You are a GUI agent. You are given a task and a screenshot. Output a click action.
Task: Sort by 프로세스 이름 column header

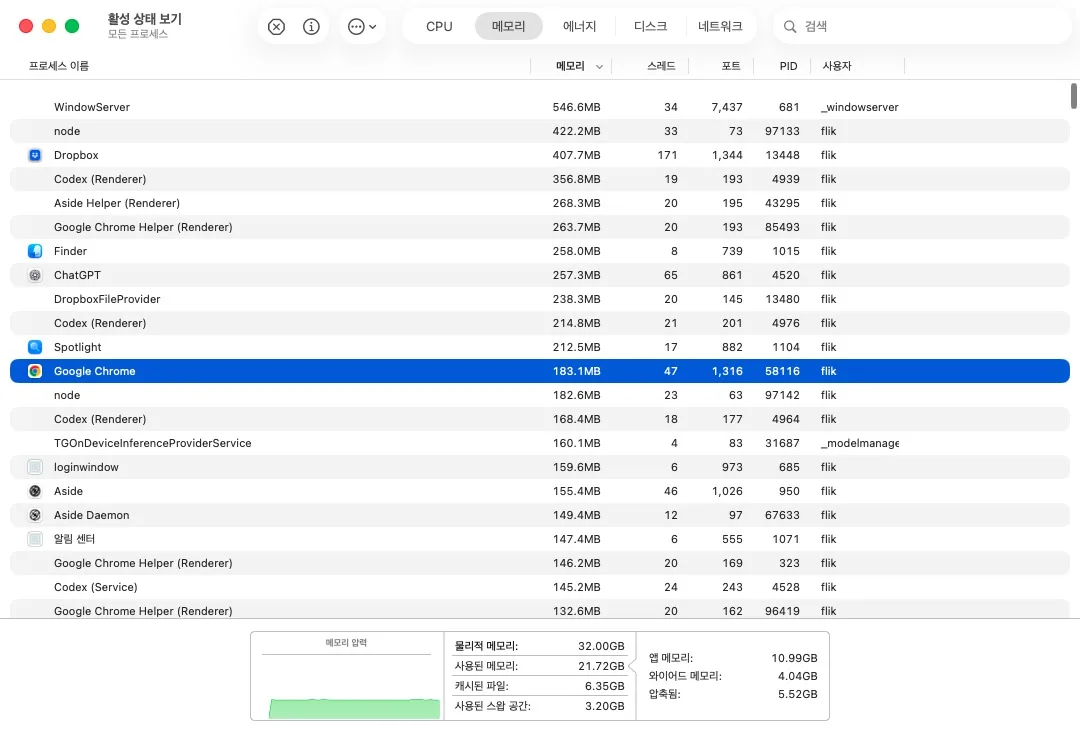(59, 66)
